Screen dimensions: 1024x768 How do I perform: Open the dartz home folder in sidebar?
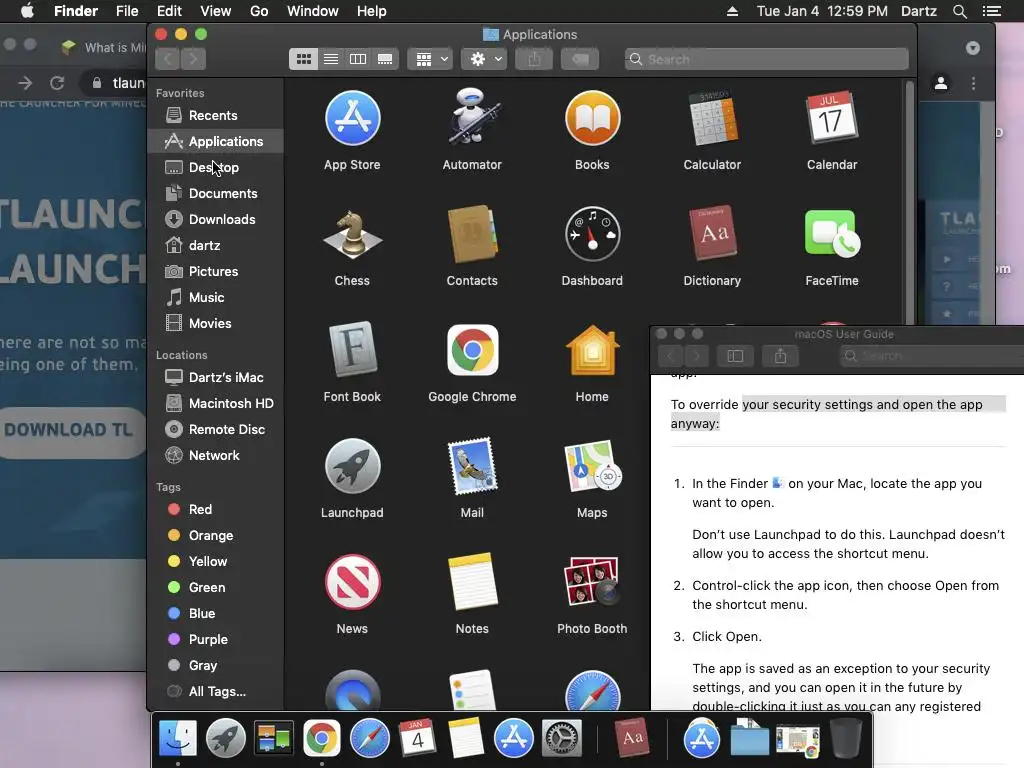point(215,246)
